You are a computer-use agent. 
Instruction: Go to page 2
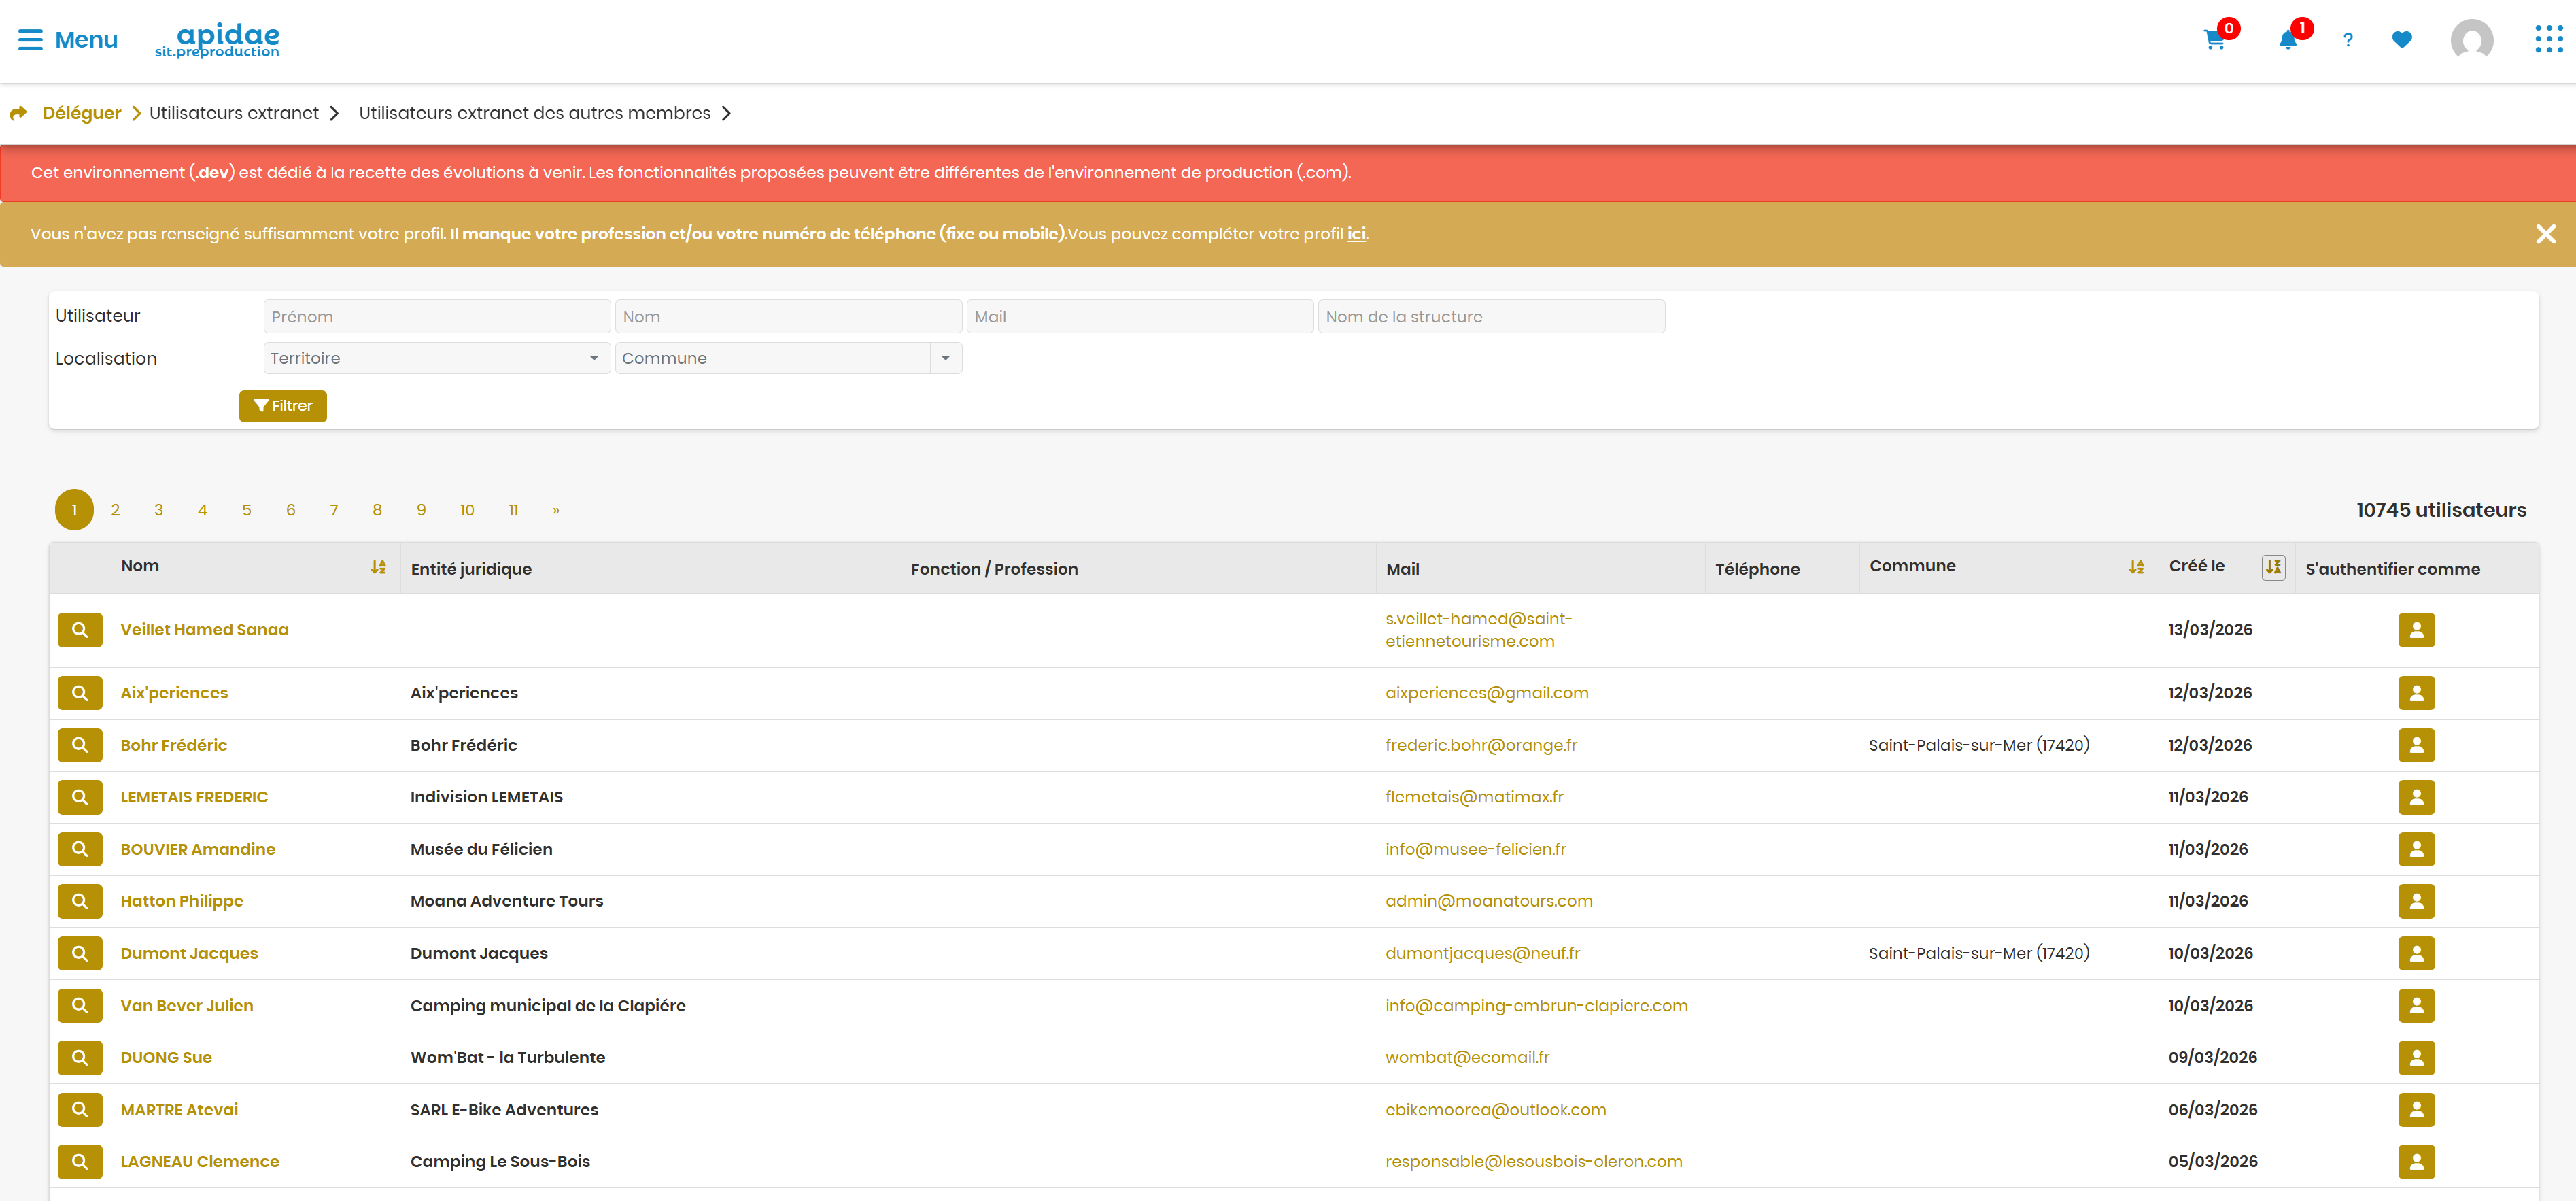point(115,510)
